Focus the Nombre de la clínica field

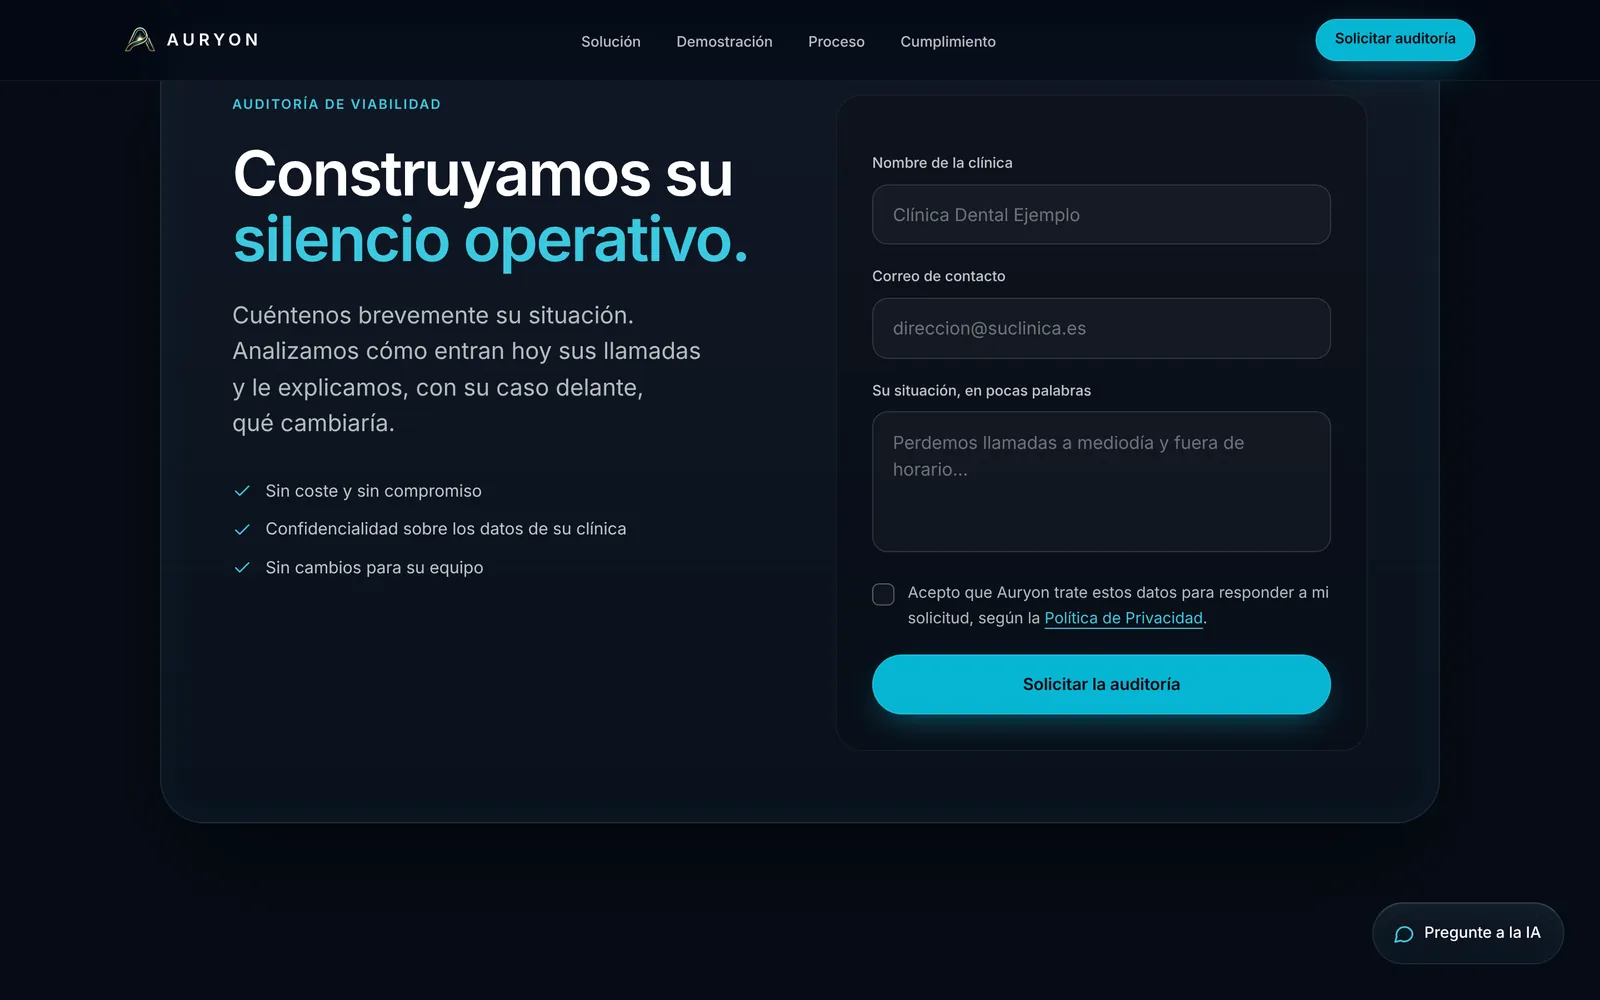coord(1101,214)
